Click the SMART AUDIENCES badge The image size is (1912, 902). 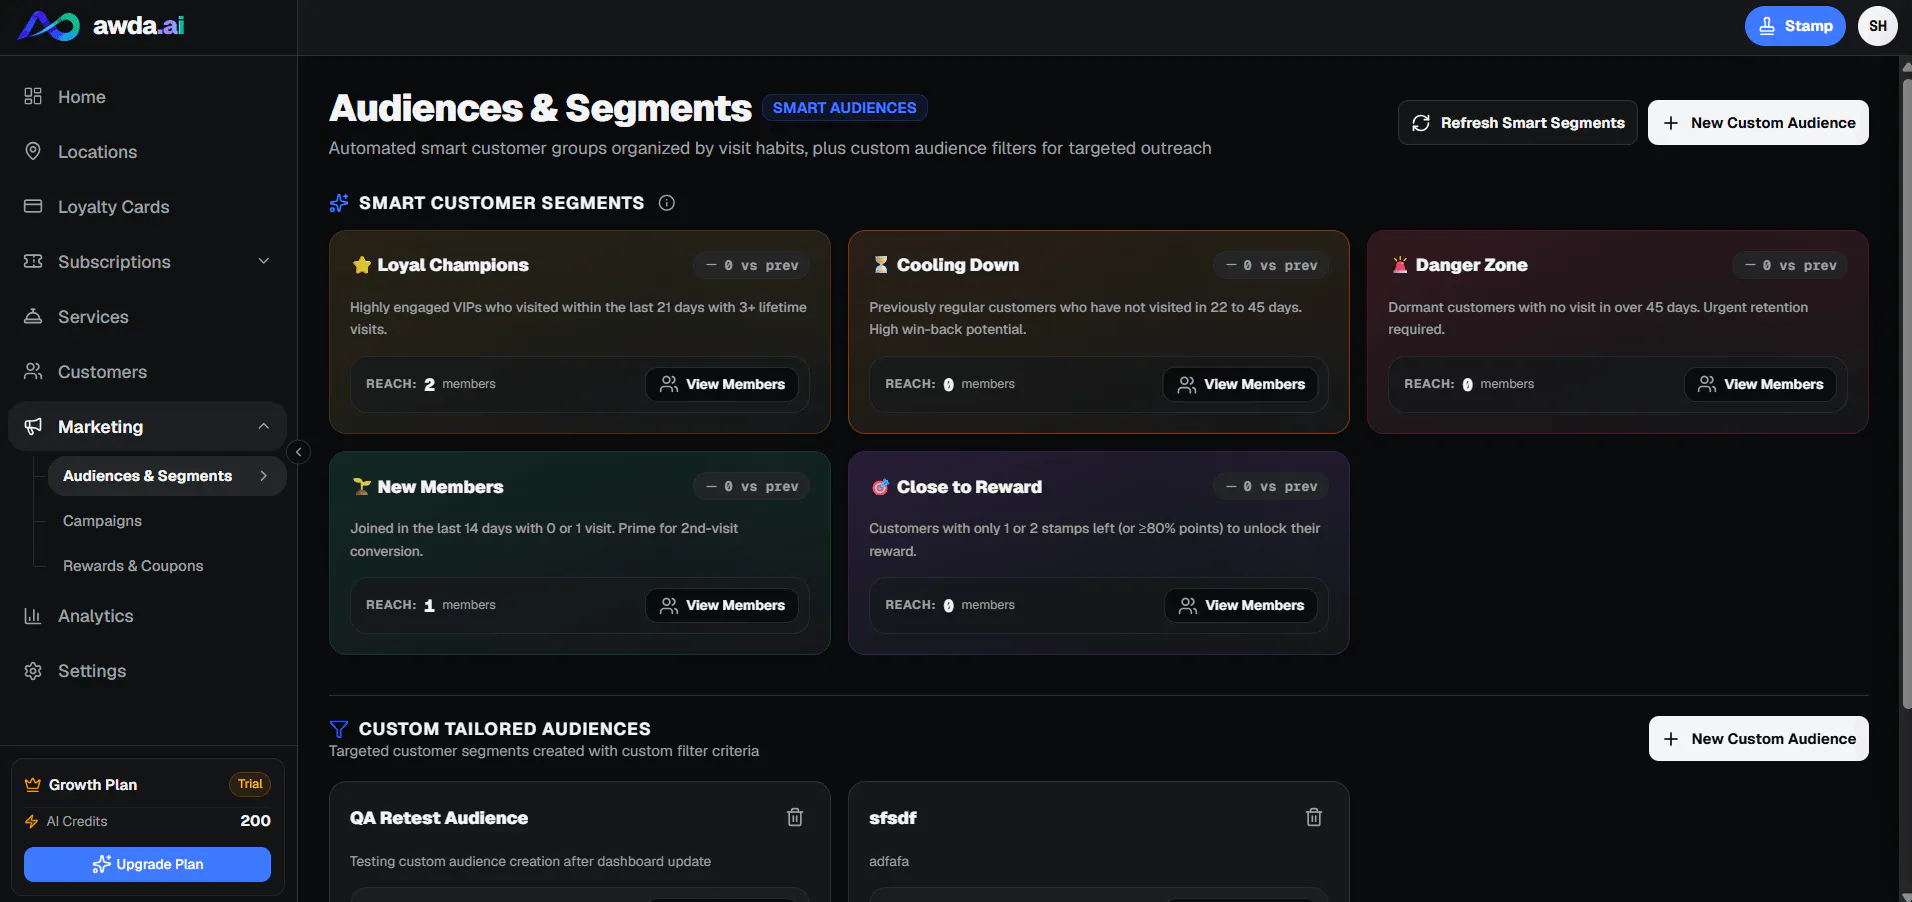(x=844, y=107)
